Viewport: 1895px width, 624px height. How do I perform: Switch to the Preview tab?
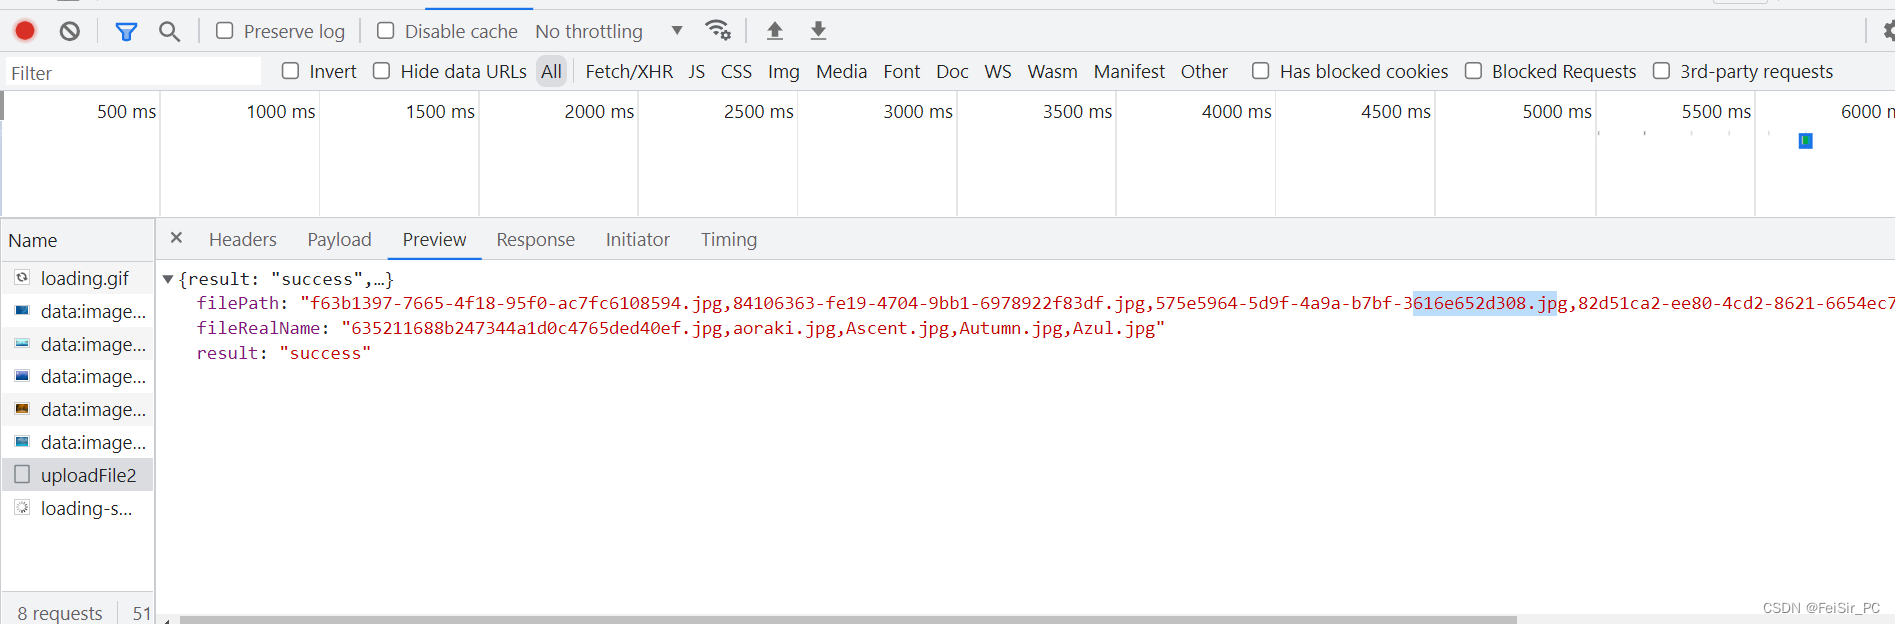click(434, 239)
